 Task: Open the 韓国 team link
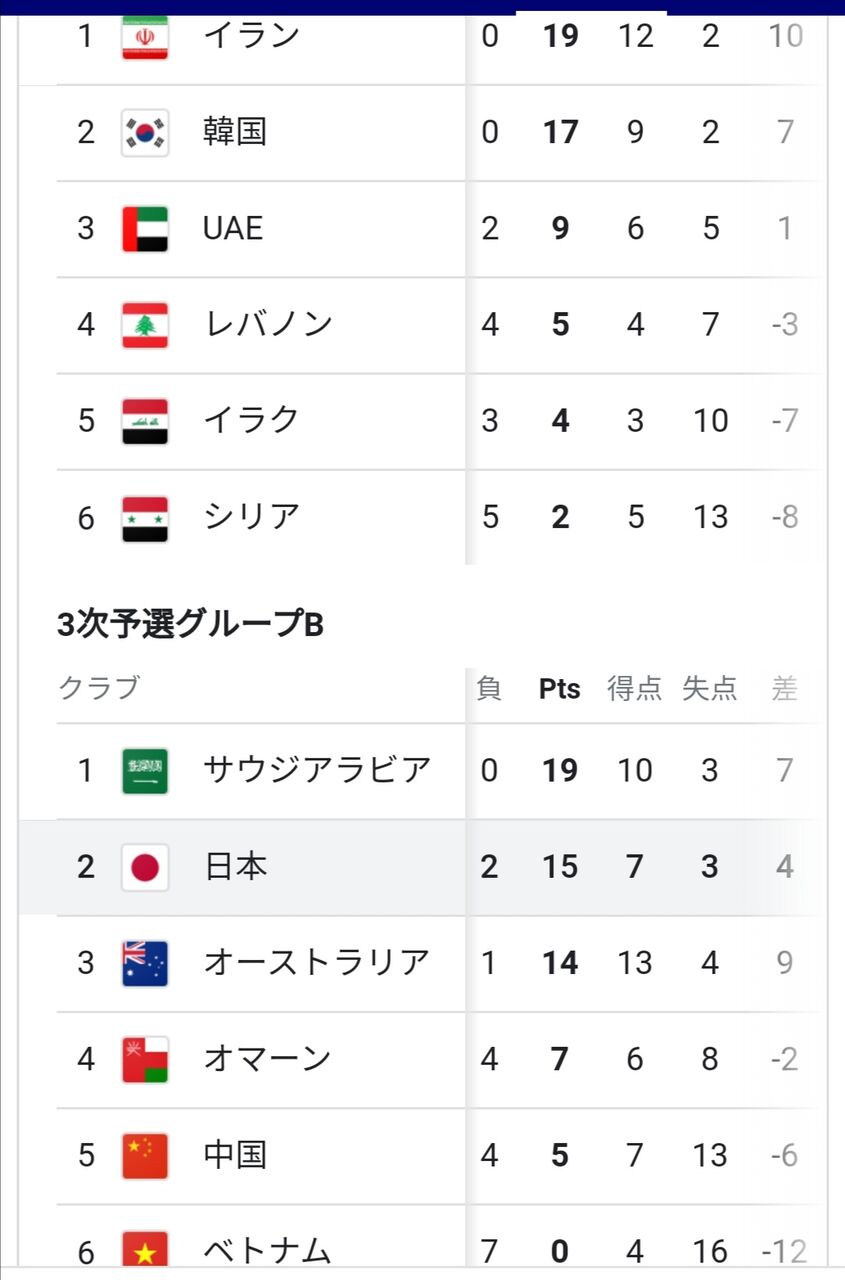tap(235, 132)
